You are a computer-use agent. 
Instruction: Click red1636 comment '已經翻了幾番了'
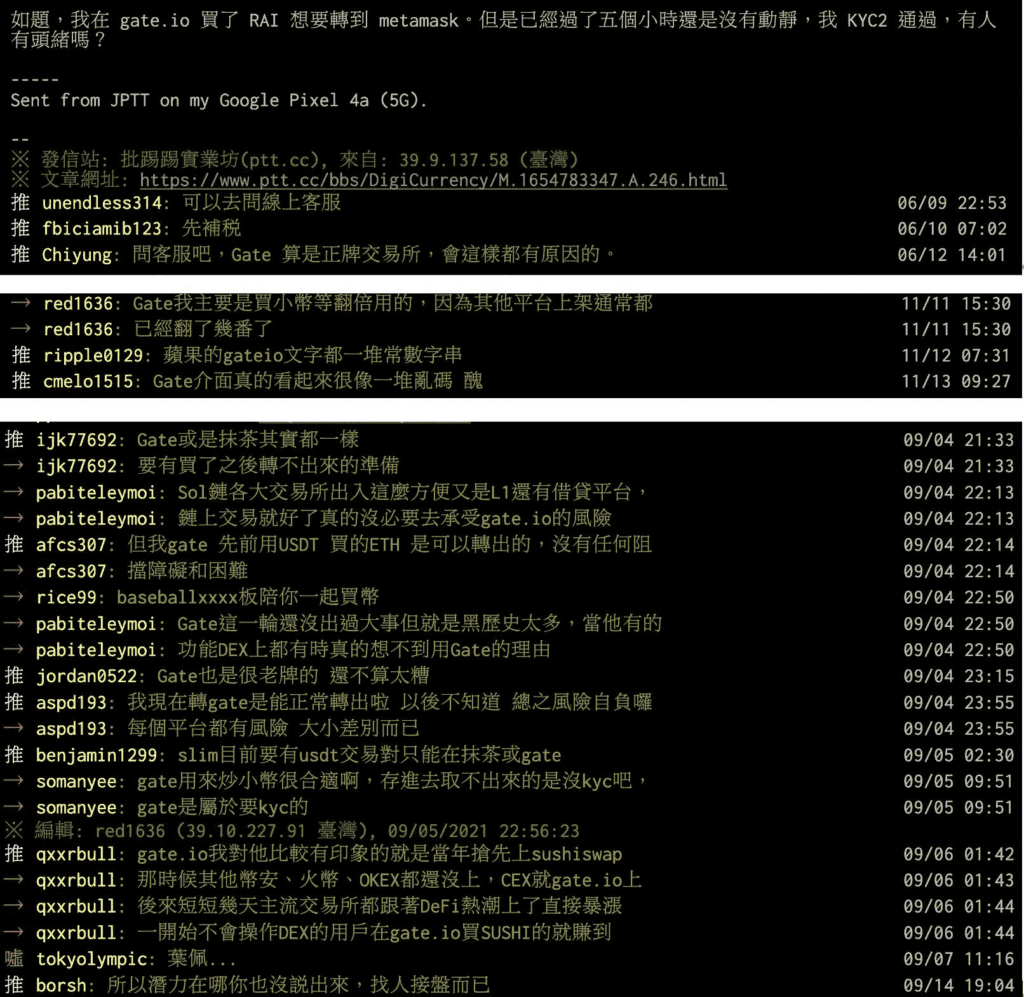(x=203, y=328)
